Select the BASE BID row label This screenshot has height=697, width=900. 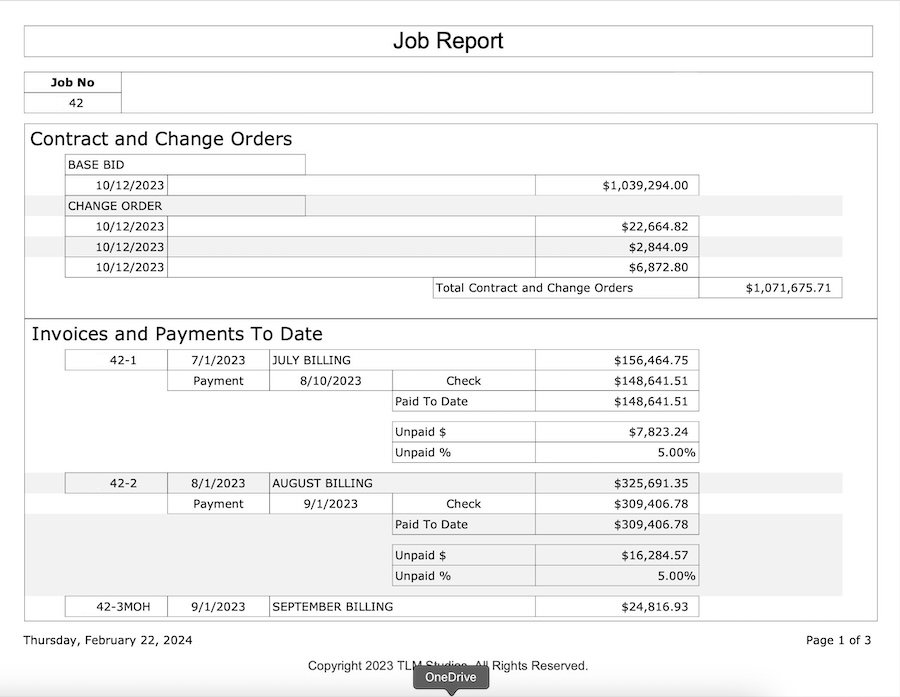click(x=185, y=165)
